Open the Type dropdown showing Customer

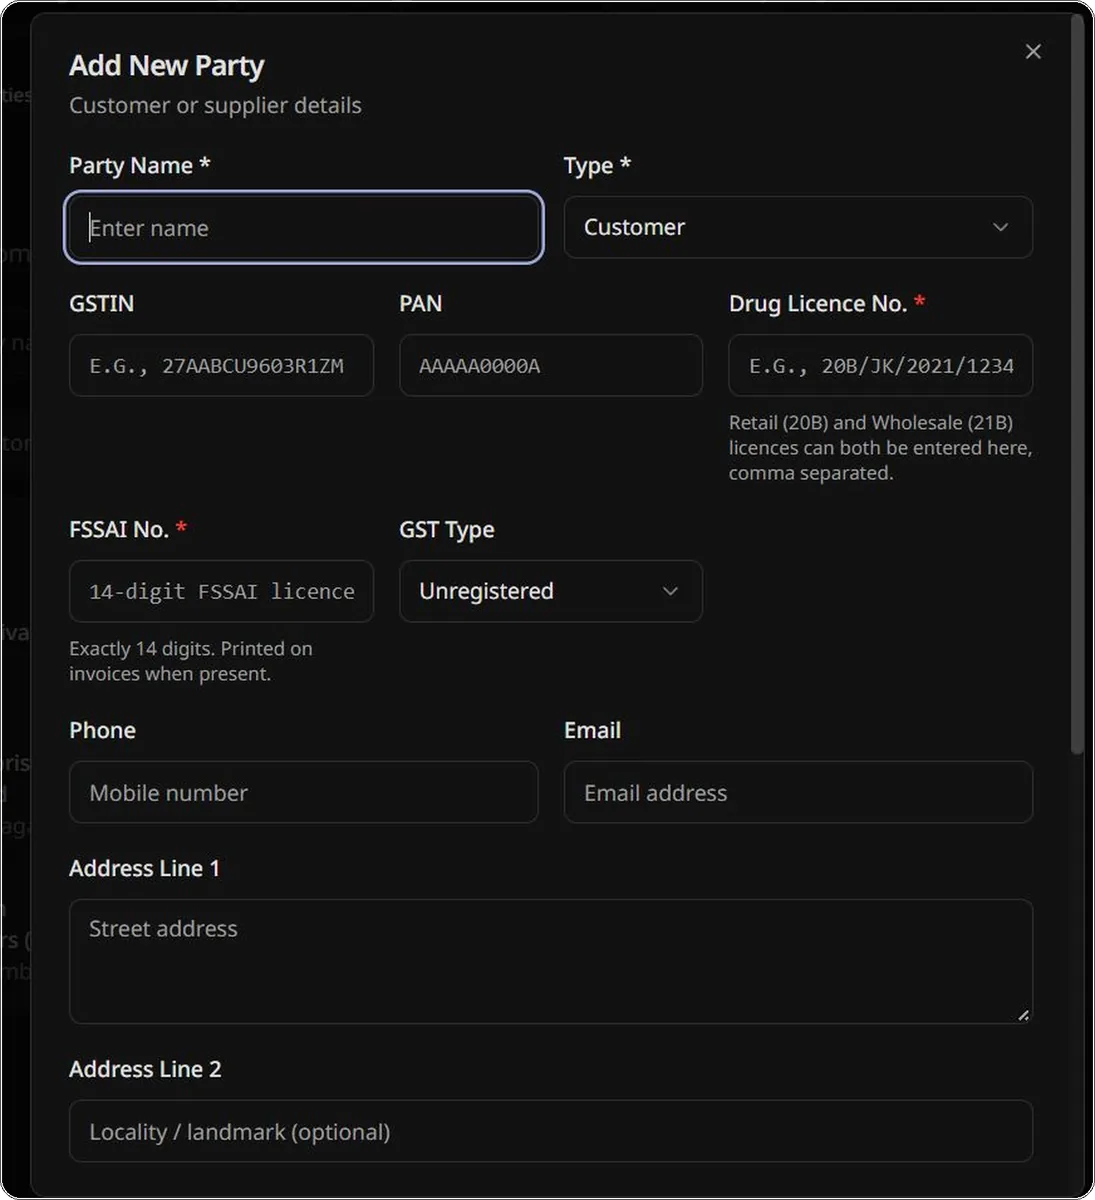798,228
